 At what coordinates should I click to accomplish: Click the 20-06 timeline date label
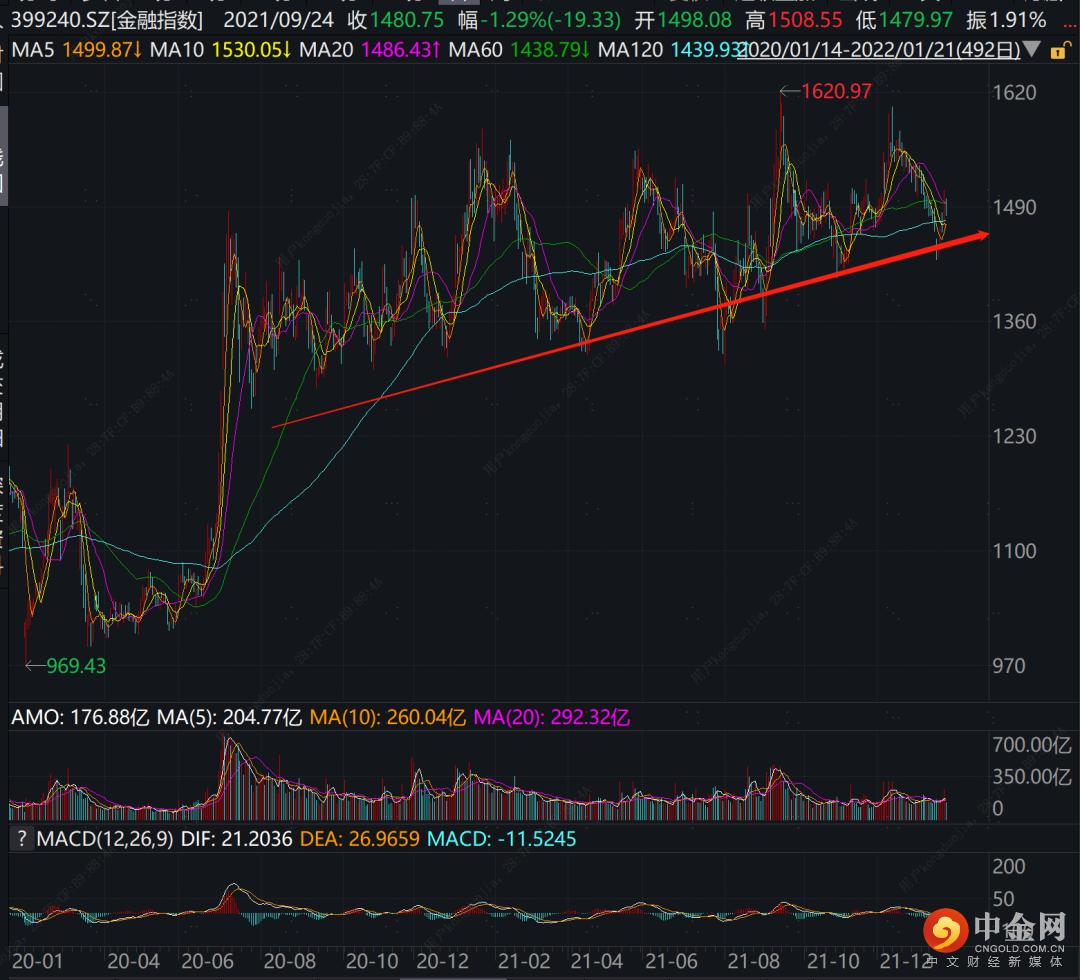point(207,961)
